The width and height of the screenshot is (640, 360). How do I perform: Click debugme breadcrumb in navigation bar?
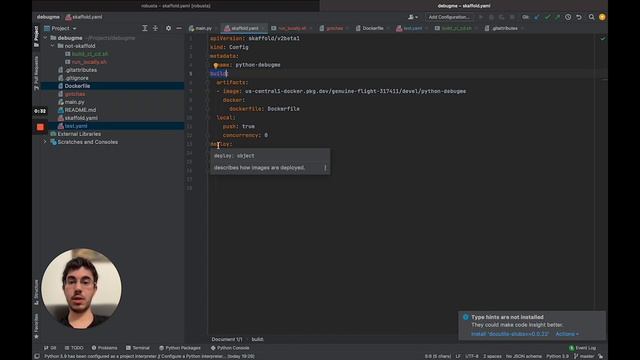(x=48, y=17)
